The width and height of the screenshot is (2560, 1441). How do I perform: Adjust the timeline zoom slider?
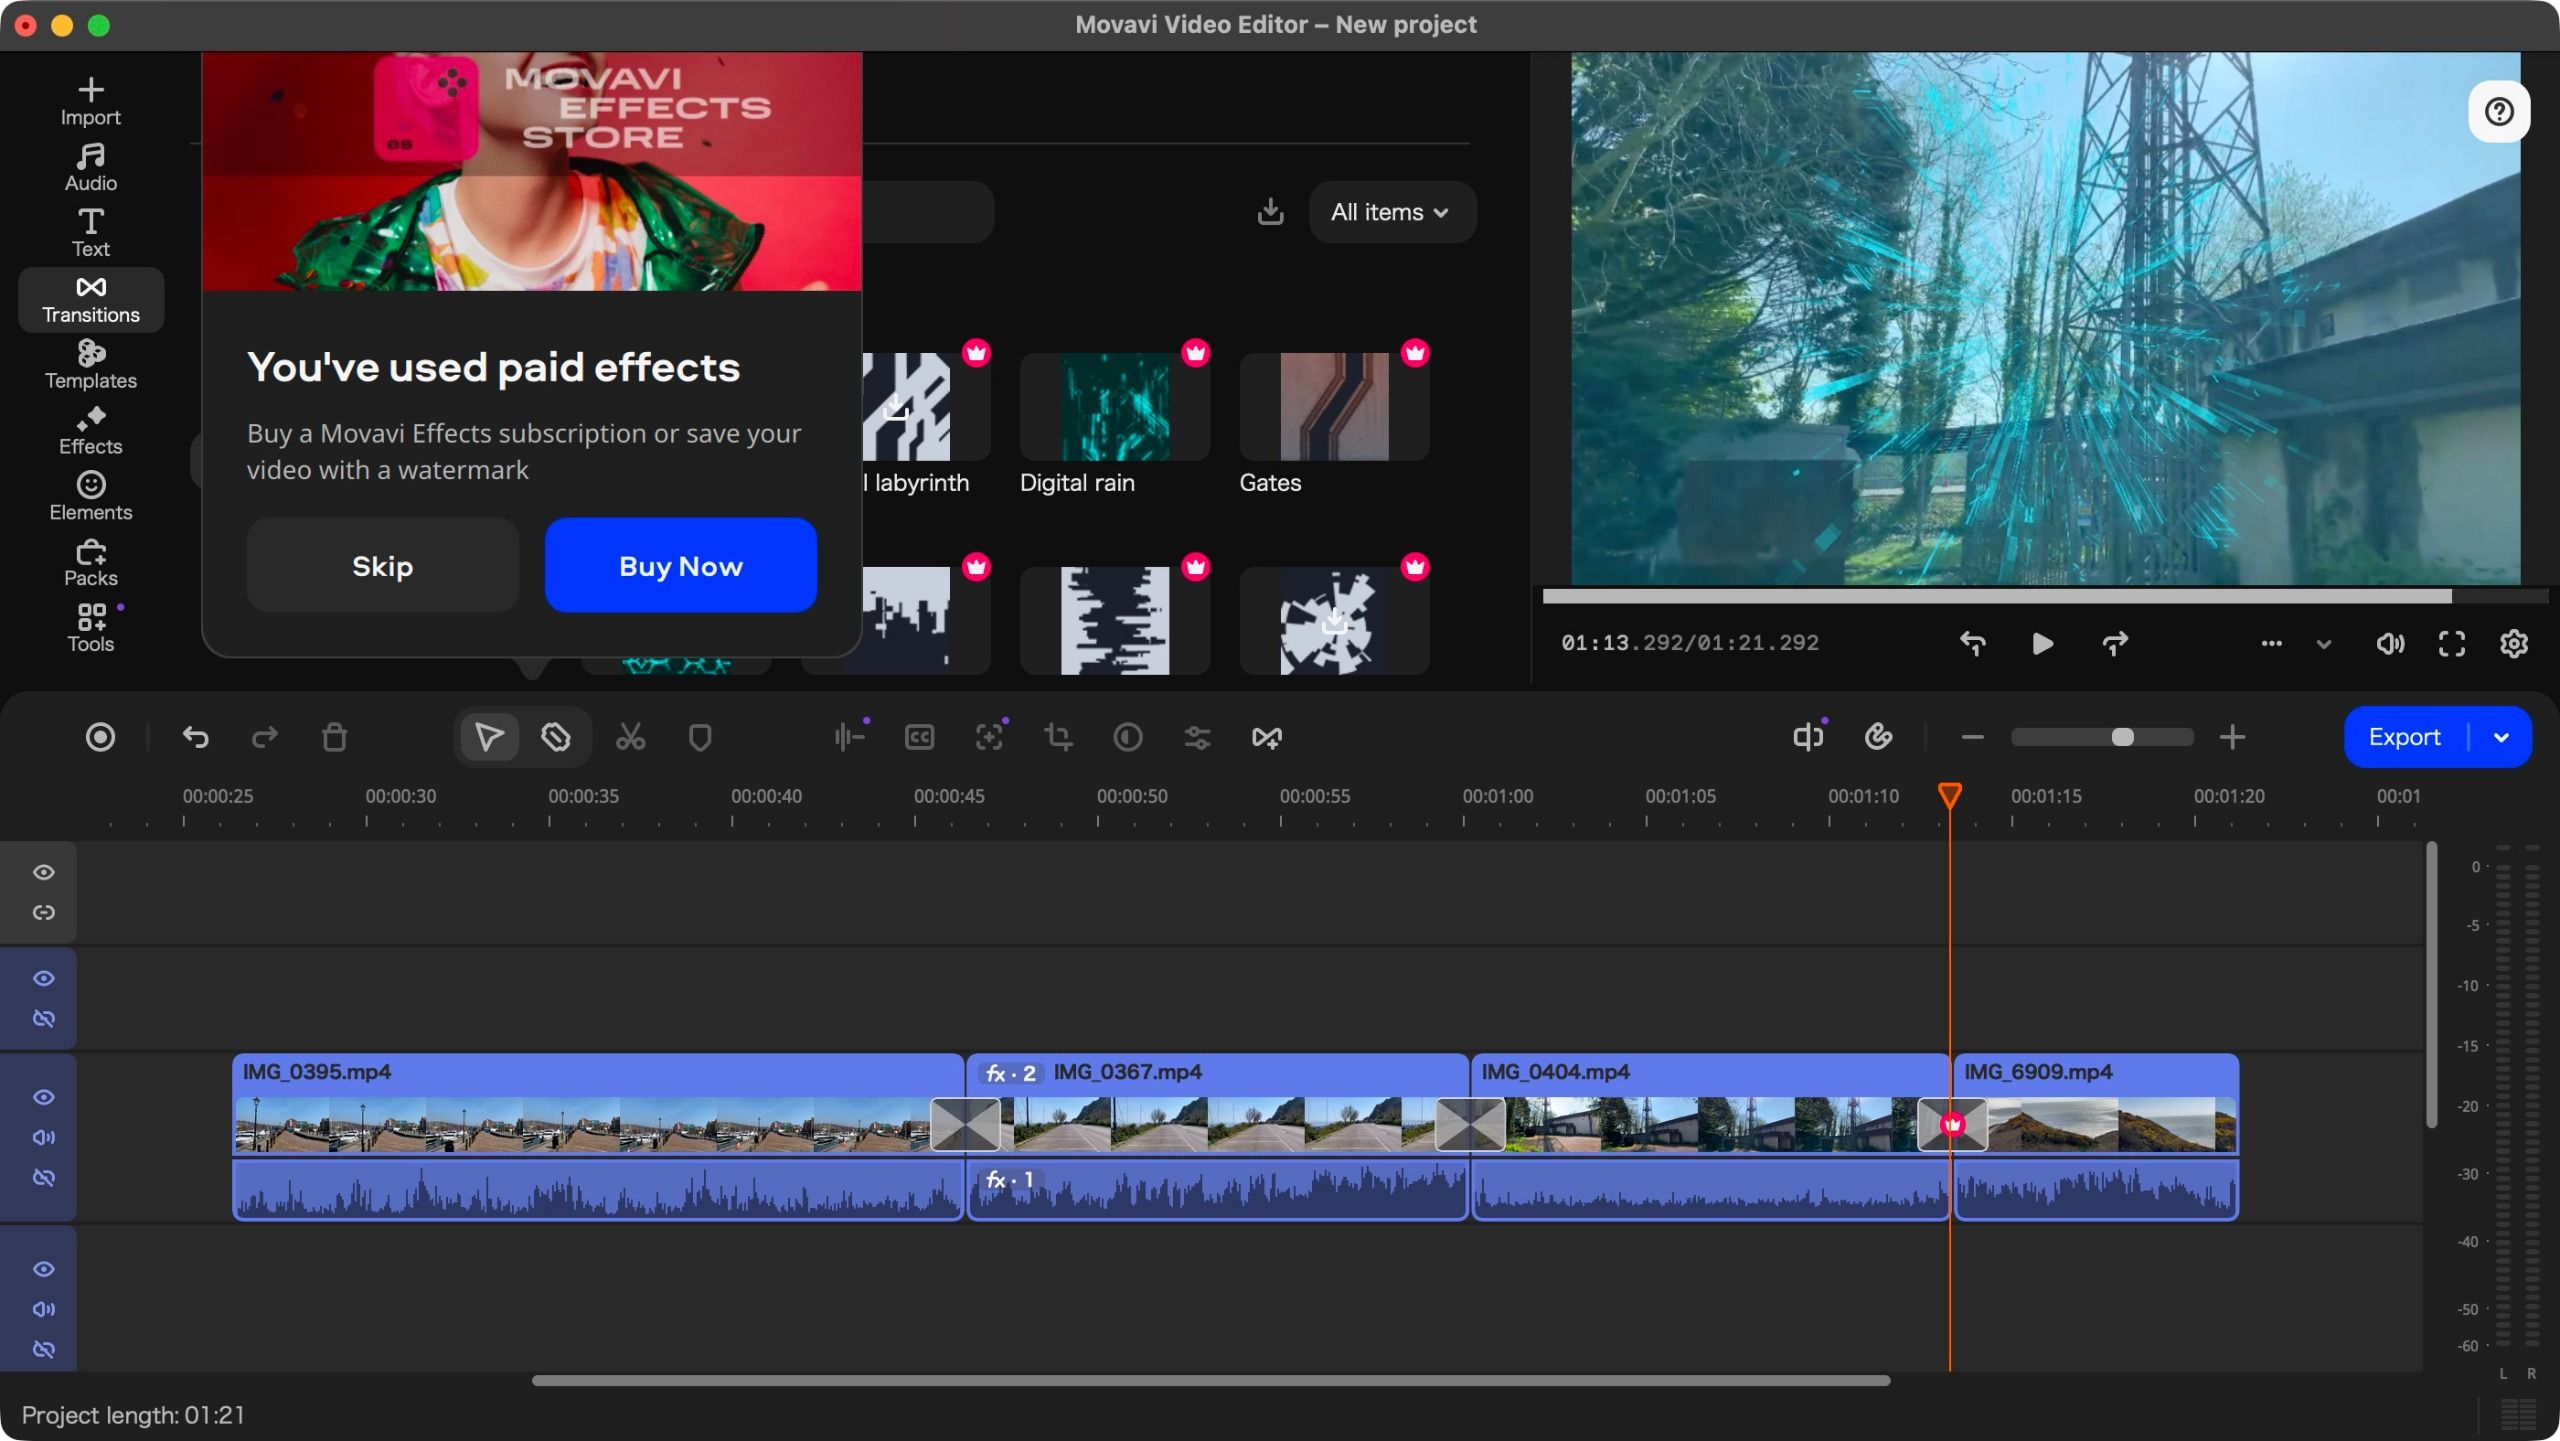2102,738
